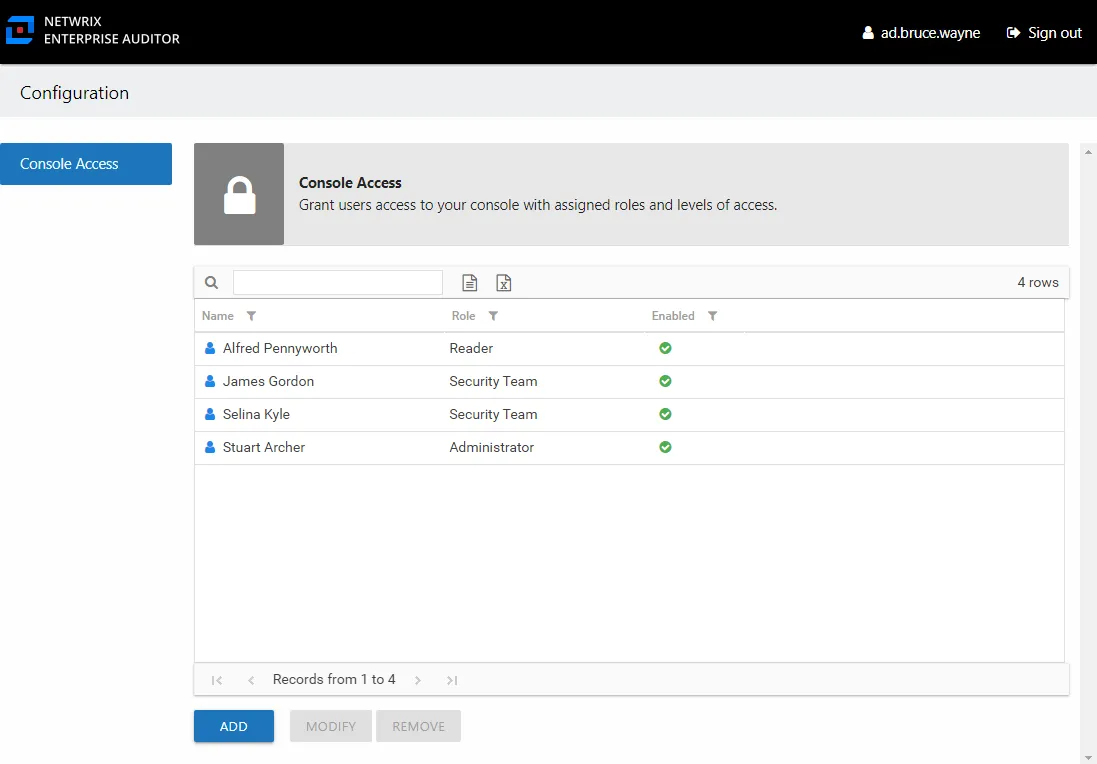
Task: Select the Stuart Archer row
Action: tap(630, 447)
